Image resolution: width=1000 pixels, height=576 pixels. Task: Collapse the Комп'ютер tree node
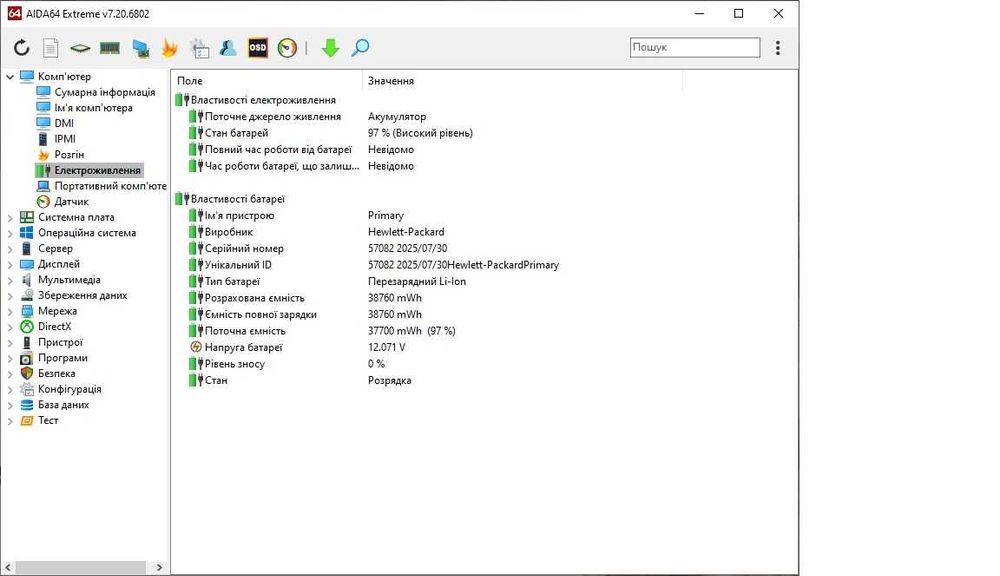pos(10,77)
